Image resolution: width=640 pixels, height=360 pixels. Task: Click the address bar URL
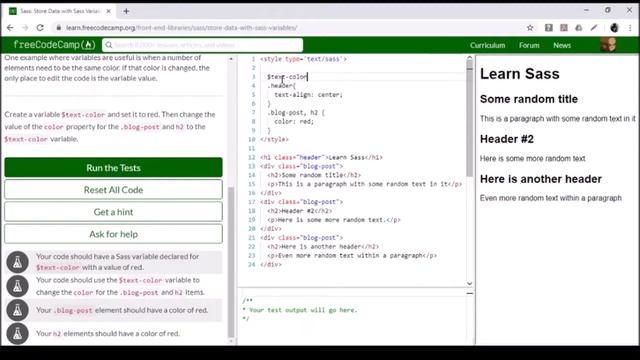(x=182, y=28)
